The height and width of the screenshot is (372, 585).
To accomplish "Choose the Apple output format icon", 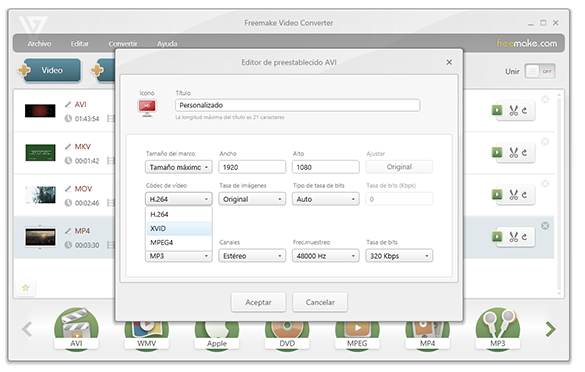I will [217, 336].
